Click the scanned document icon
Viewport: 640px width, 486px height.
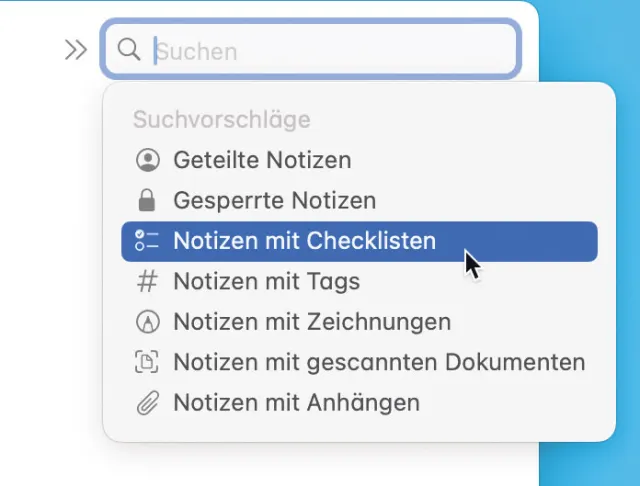147,362
